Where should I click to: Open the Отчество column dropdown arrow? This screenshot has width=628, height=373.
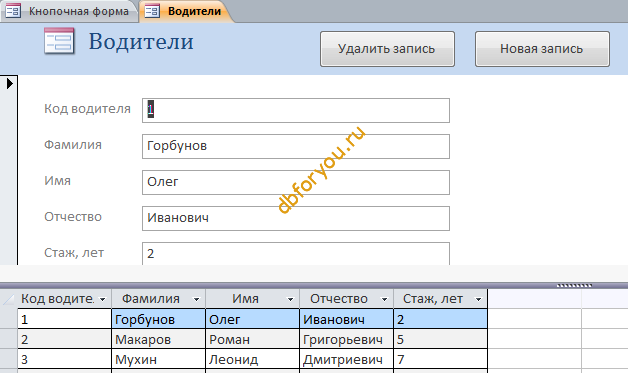point(384,299)
